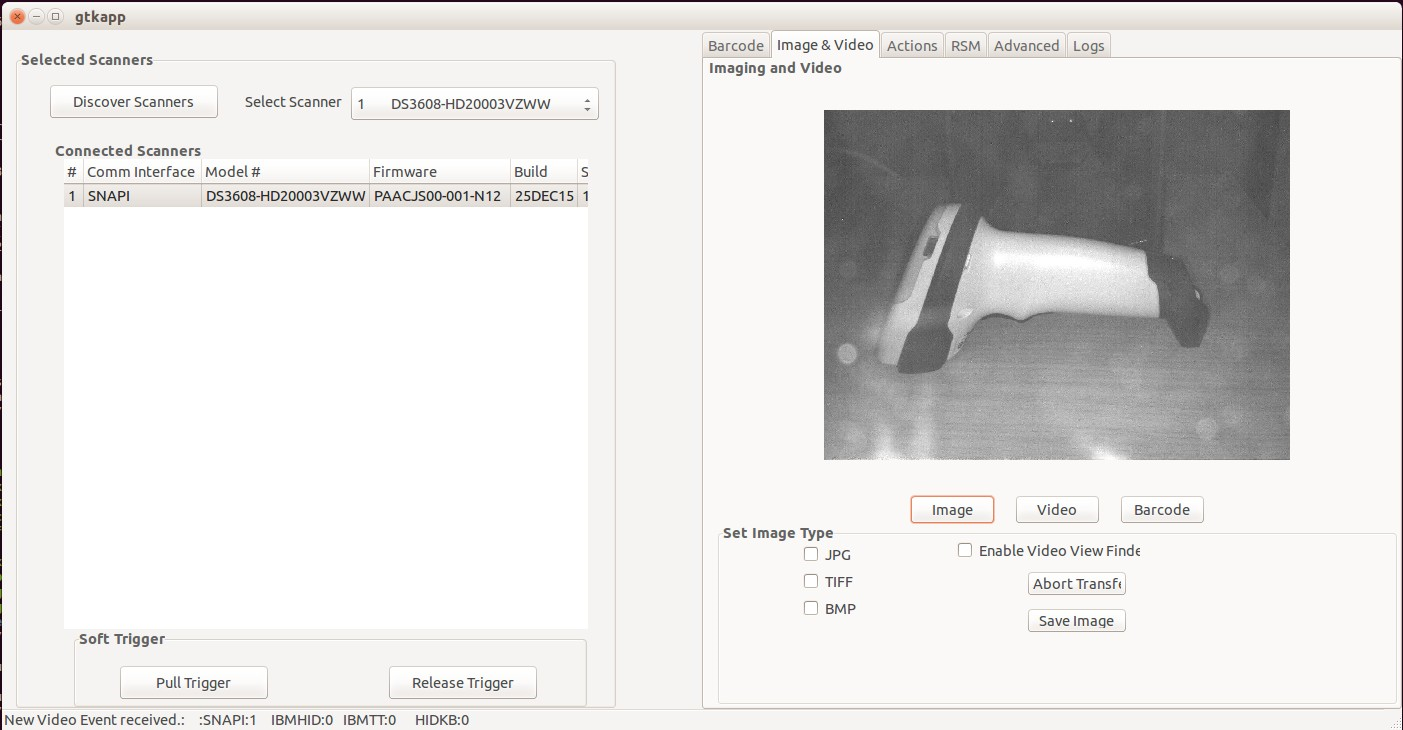The image size is (1403, 730).
Task: Click the Video capture button
Action: coord(1056,510)
